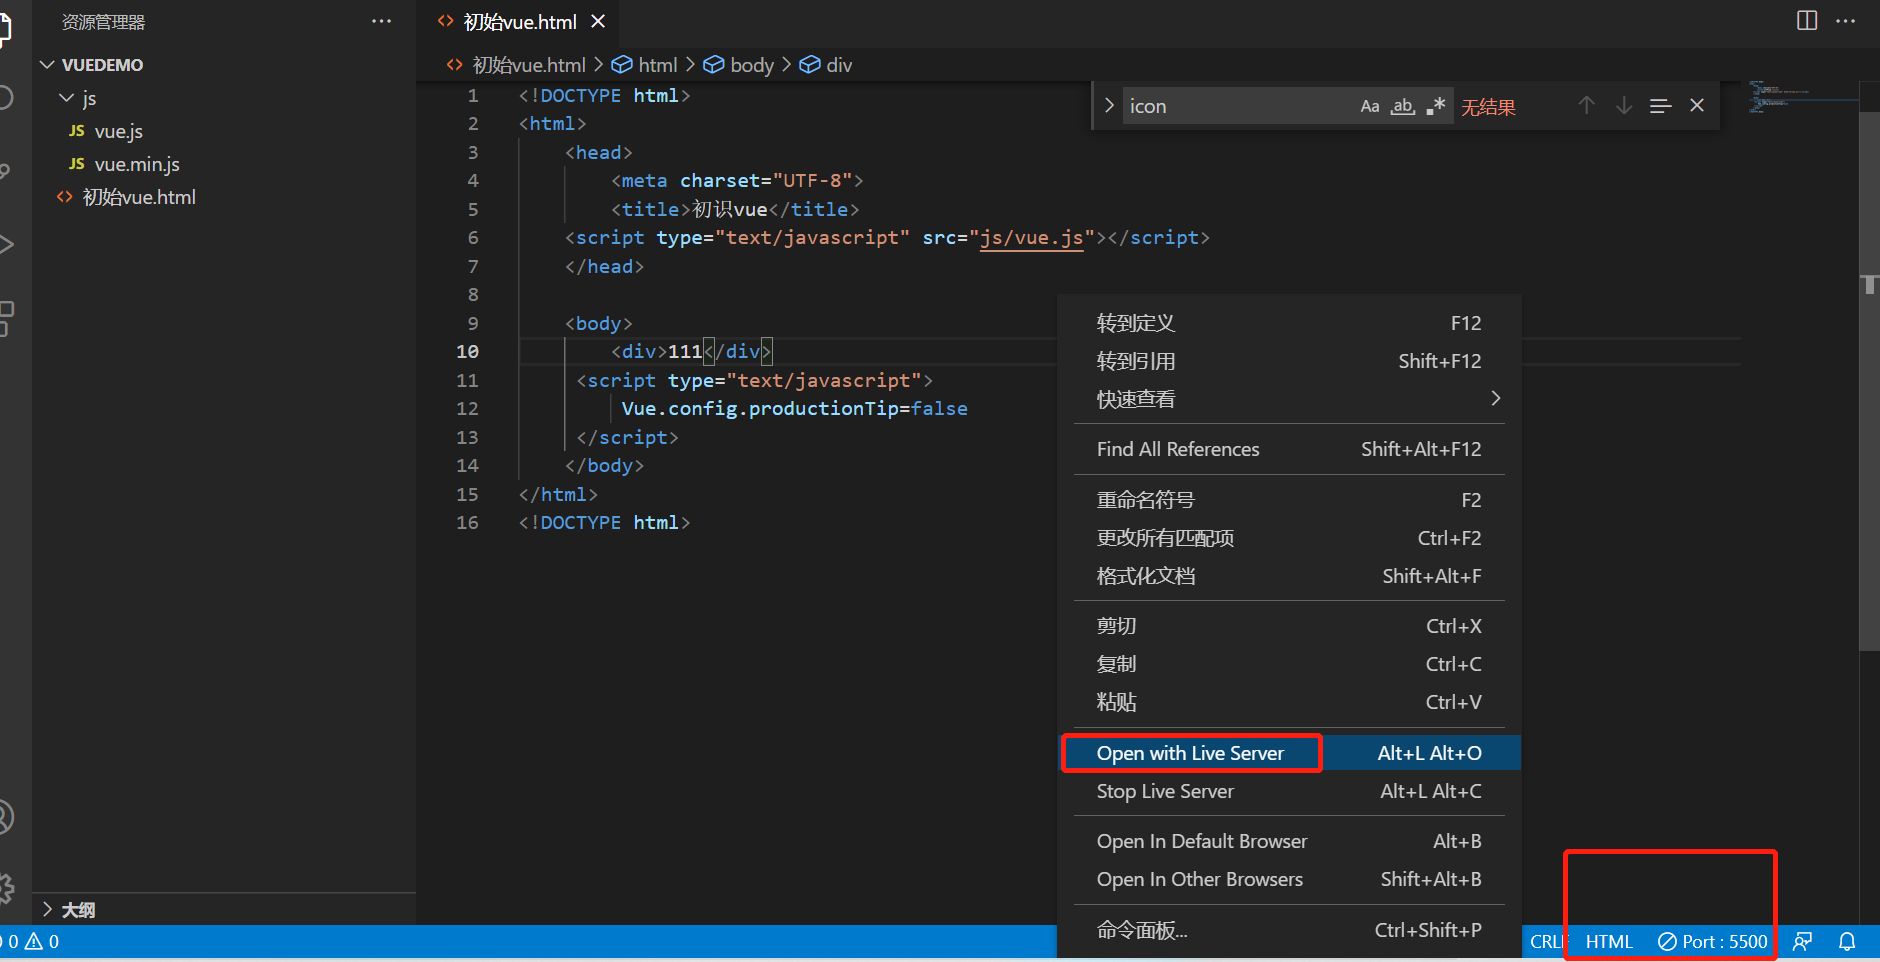Choose 剪切 from context menu
Viewport: 1880px width, 962px height.
[1289, 626]
